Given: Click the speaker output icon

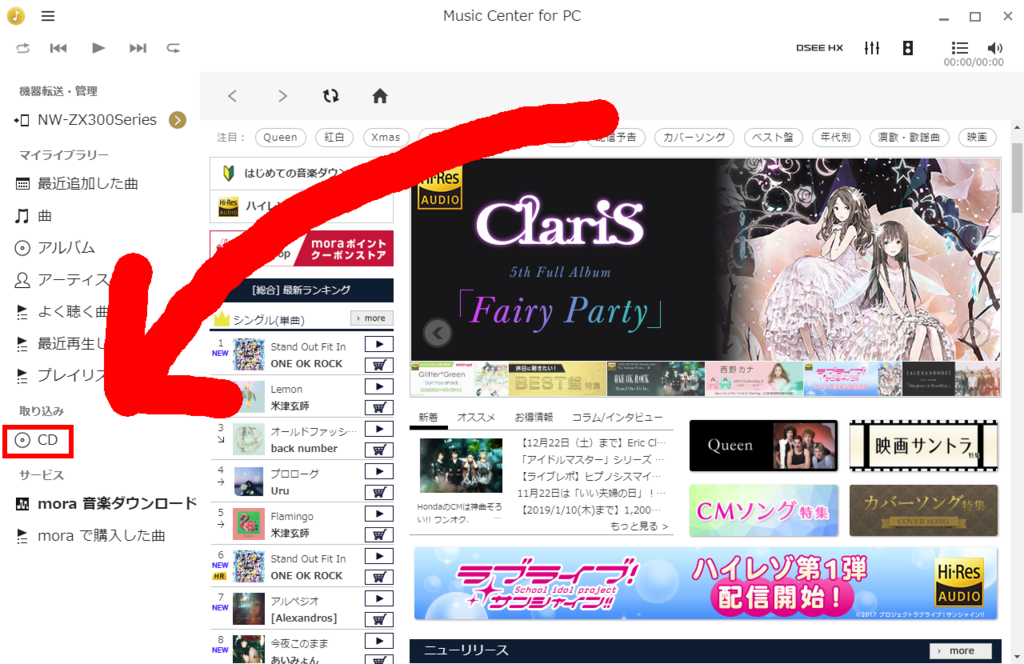Looking at the screenshot, I should (x=908, y=48).
